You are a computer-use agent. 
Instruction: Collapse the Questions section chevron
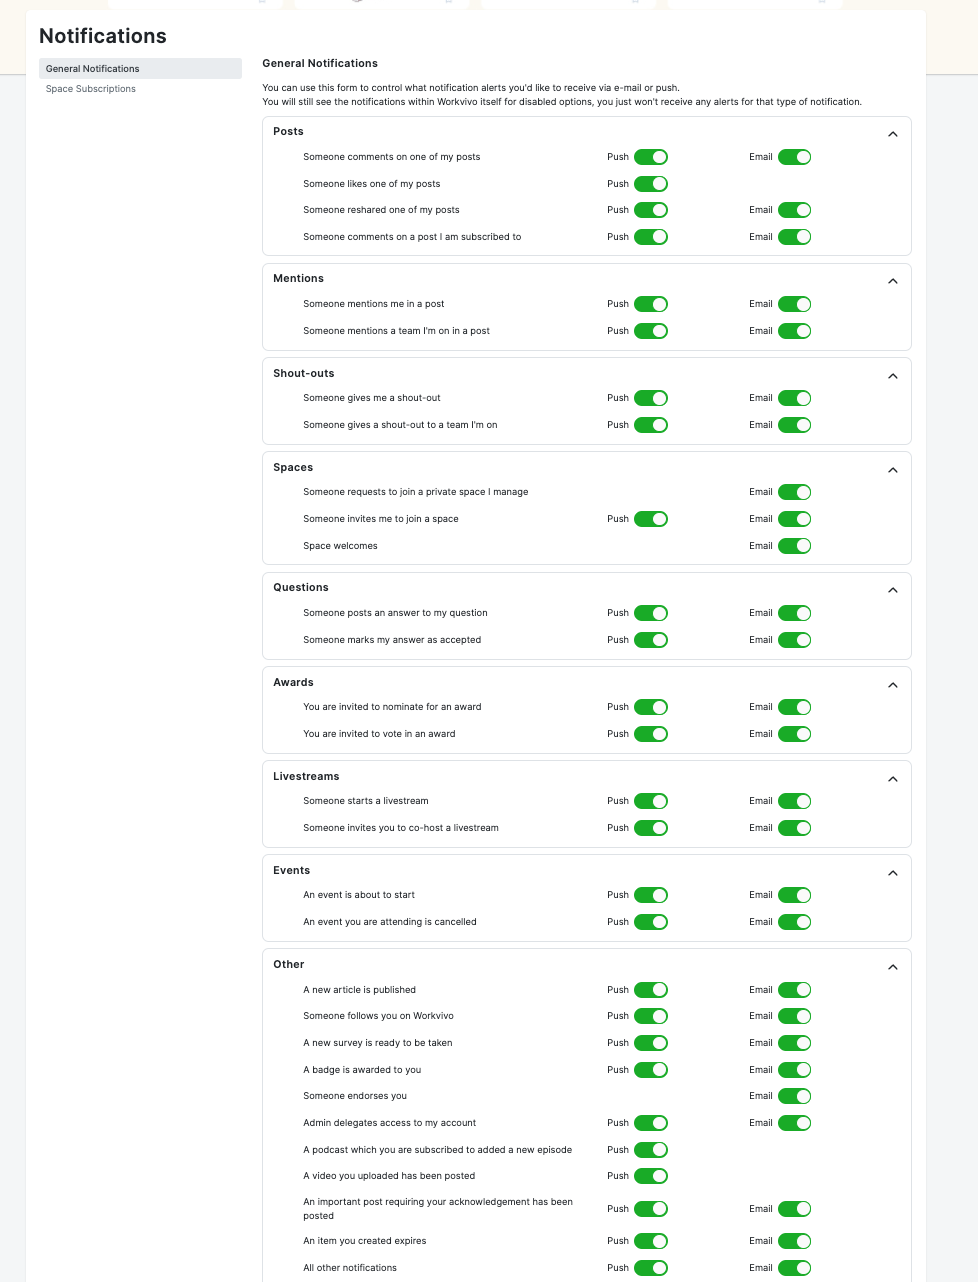893,590
